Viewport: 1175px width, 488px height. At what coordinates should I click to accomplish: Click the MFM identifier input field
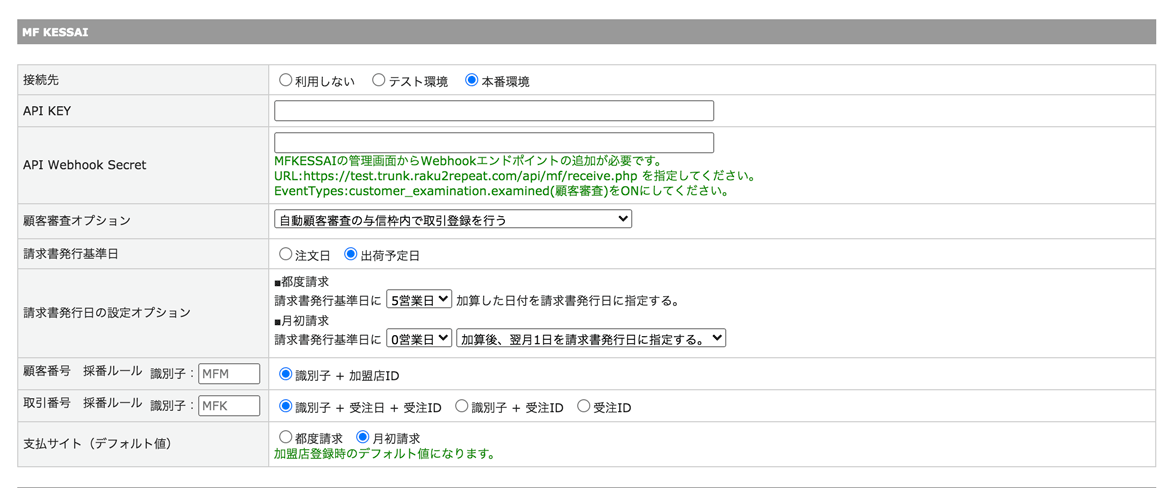[229, 373]
